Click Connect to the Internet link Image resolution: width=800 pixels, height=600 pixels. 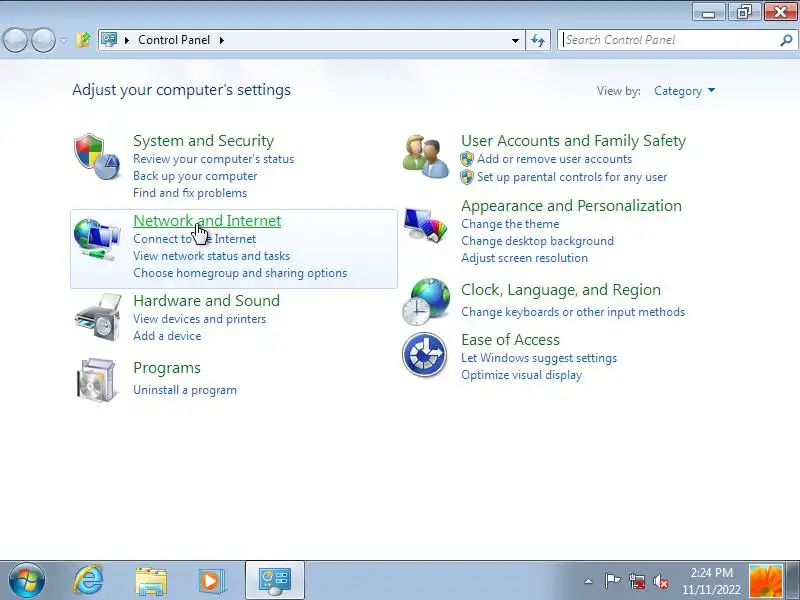coord(194,239)
